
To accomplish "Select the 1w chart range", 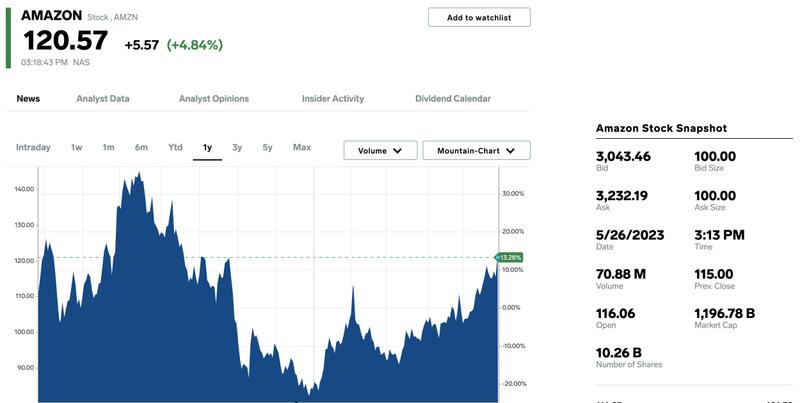I will (x=77, y=147).
